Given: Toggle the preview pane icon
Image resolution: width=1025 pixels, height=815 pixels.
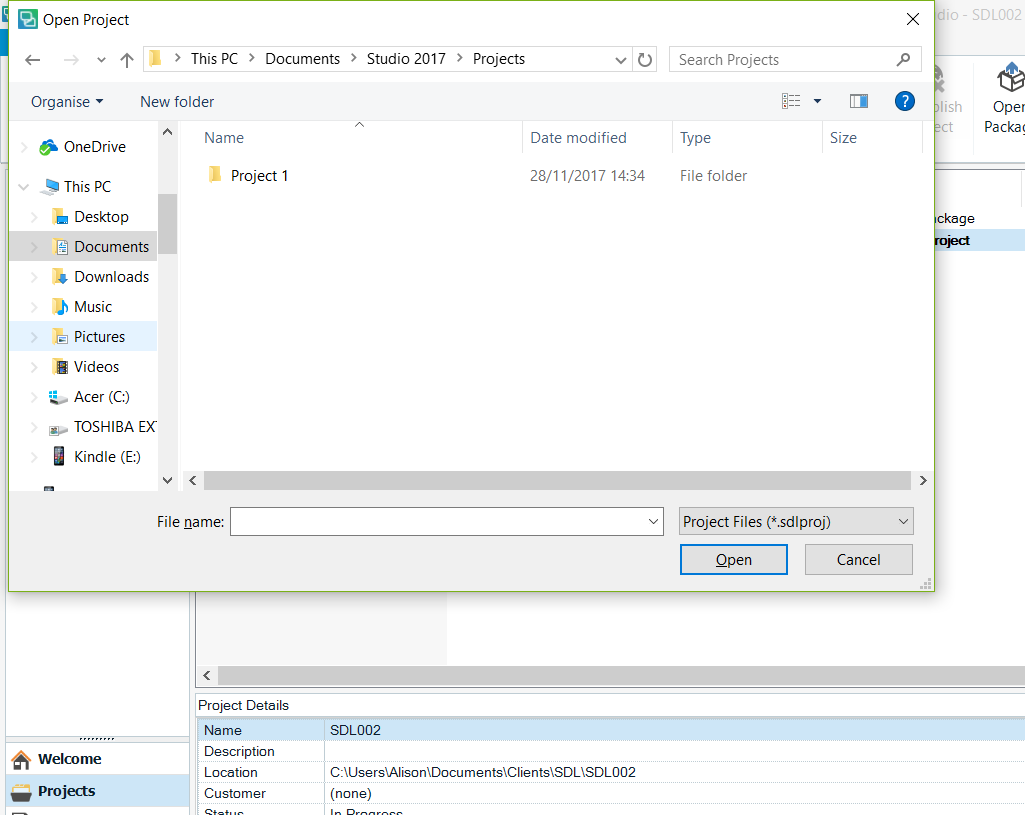Looking at the screenshot, I should point(858,101).
